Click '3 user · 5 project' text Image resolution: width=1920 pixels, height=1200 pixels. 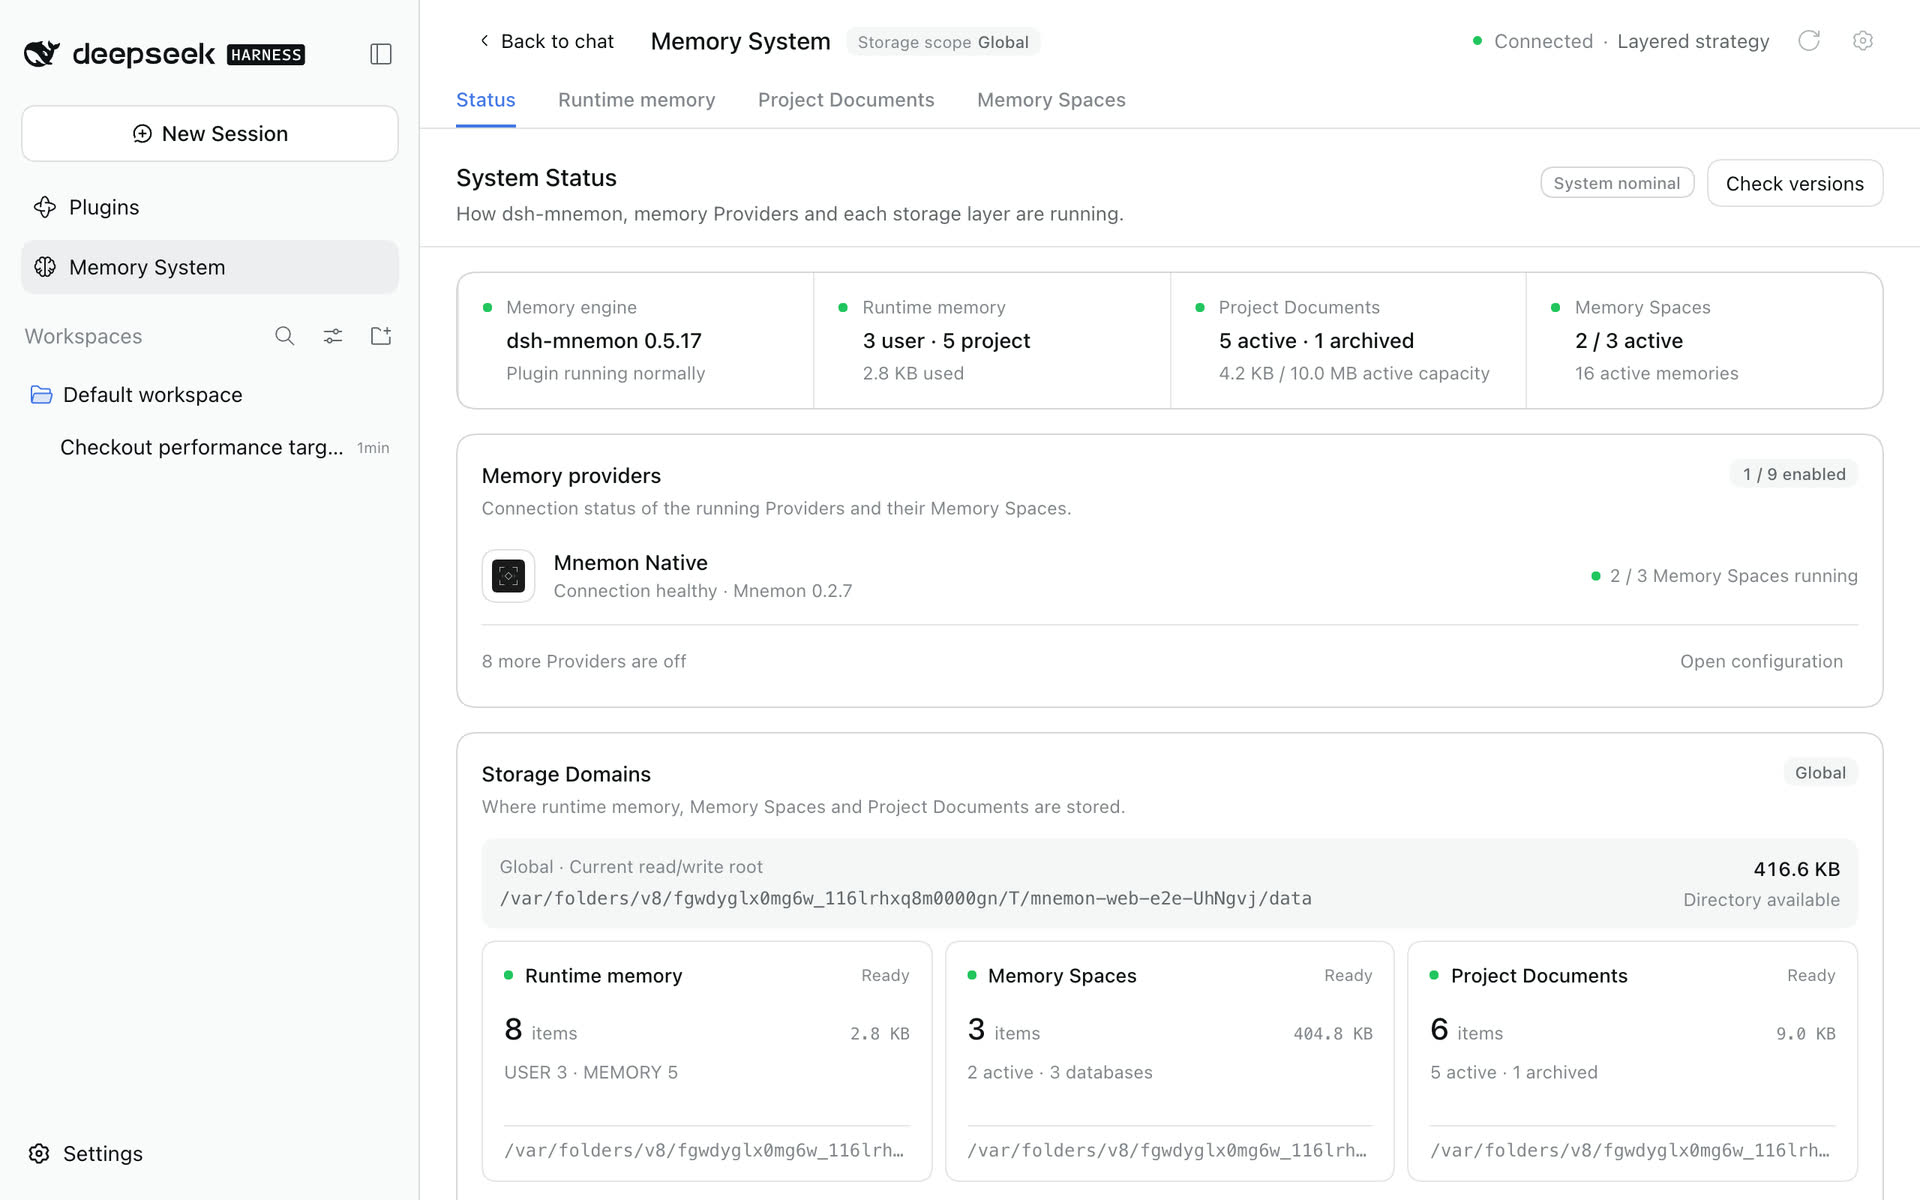tap(946, 341)
